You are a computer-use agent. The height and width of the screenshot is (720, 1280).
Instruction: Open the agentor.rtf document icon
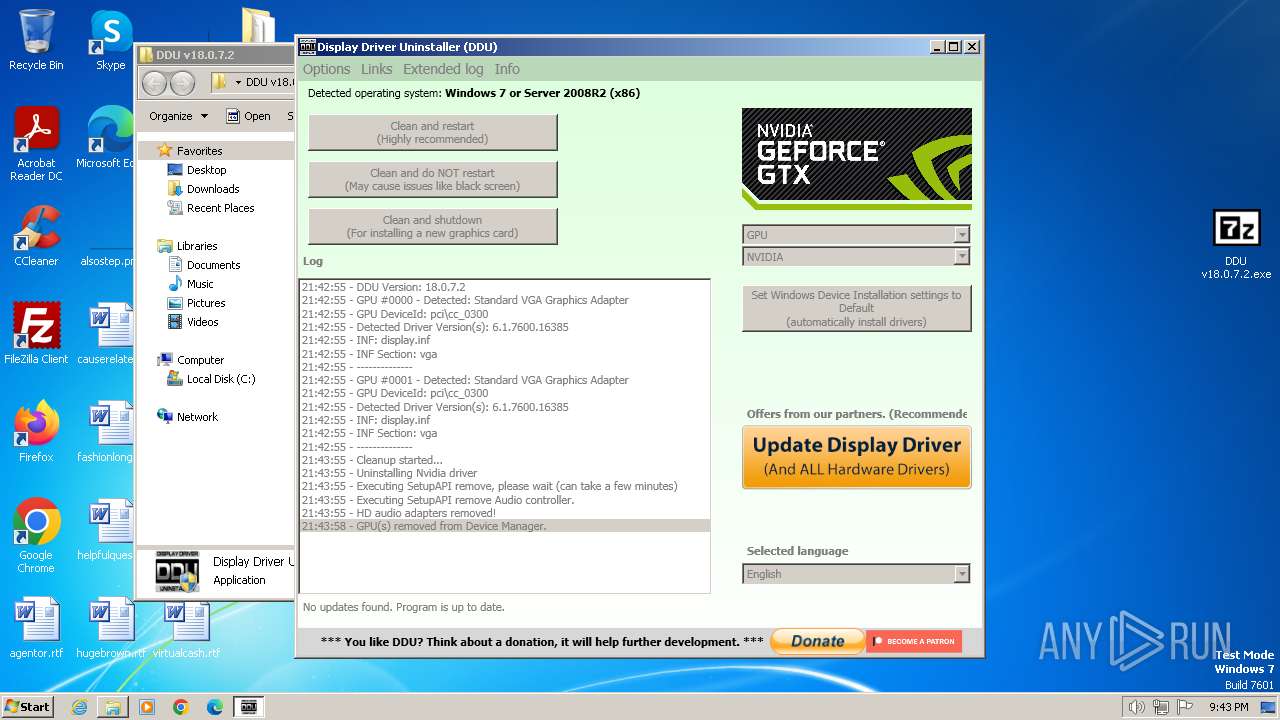(36, 628)
